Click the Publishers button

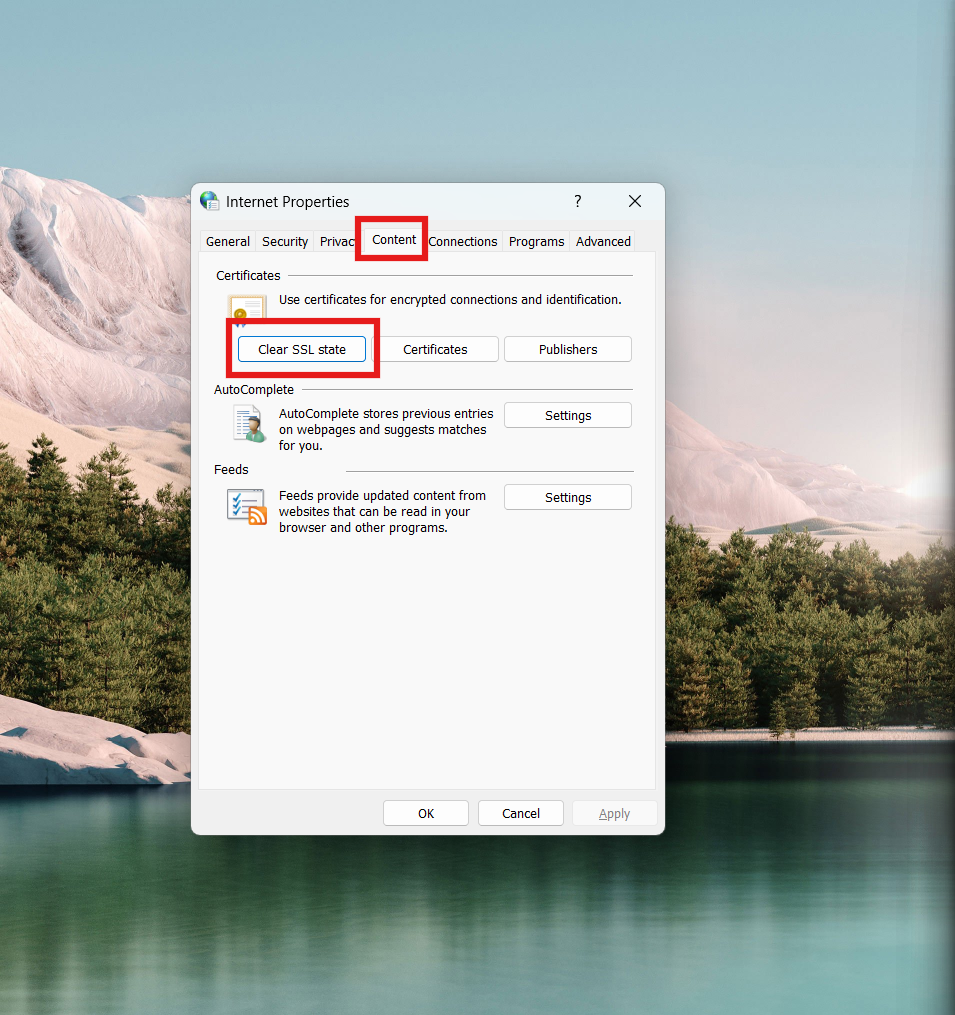[568, 350]
